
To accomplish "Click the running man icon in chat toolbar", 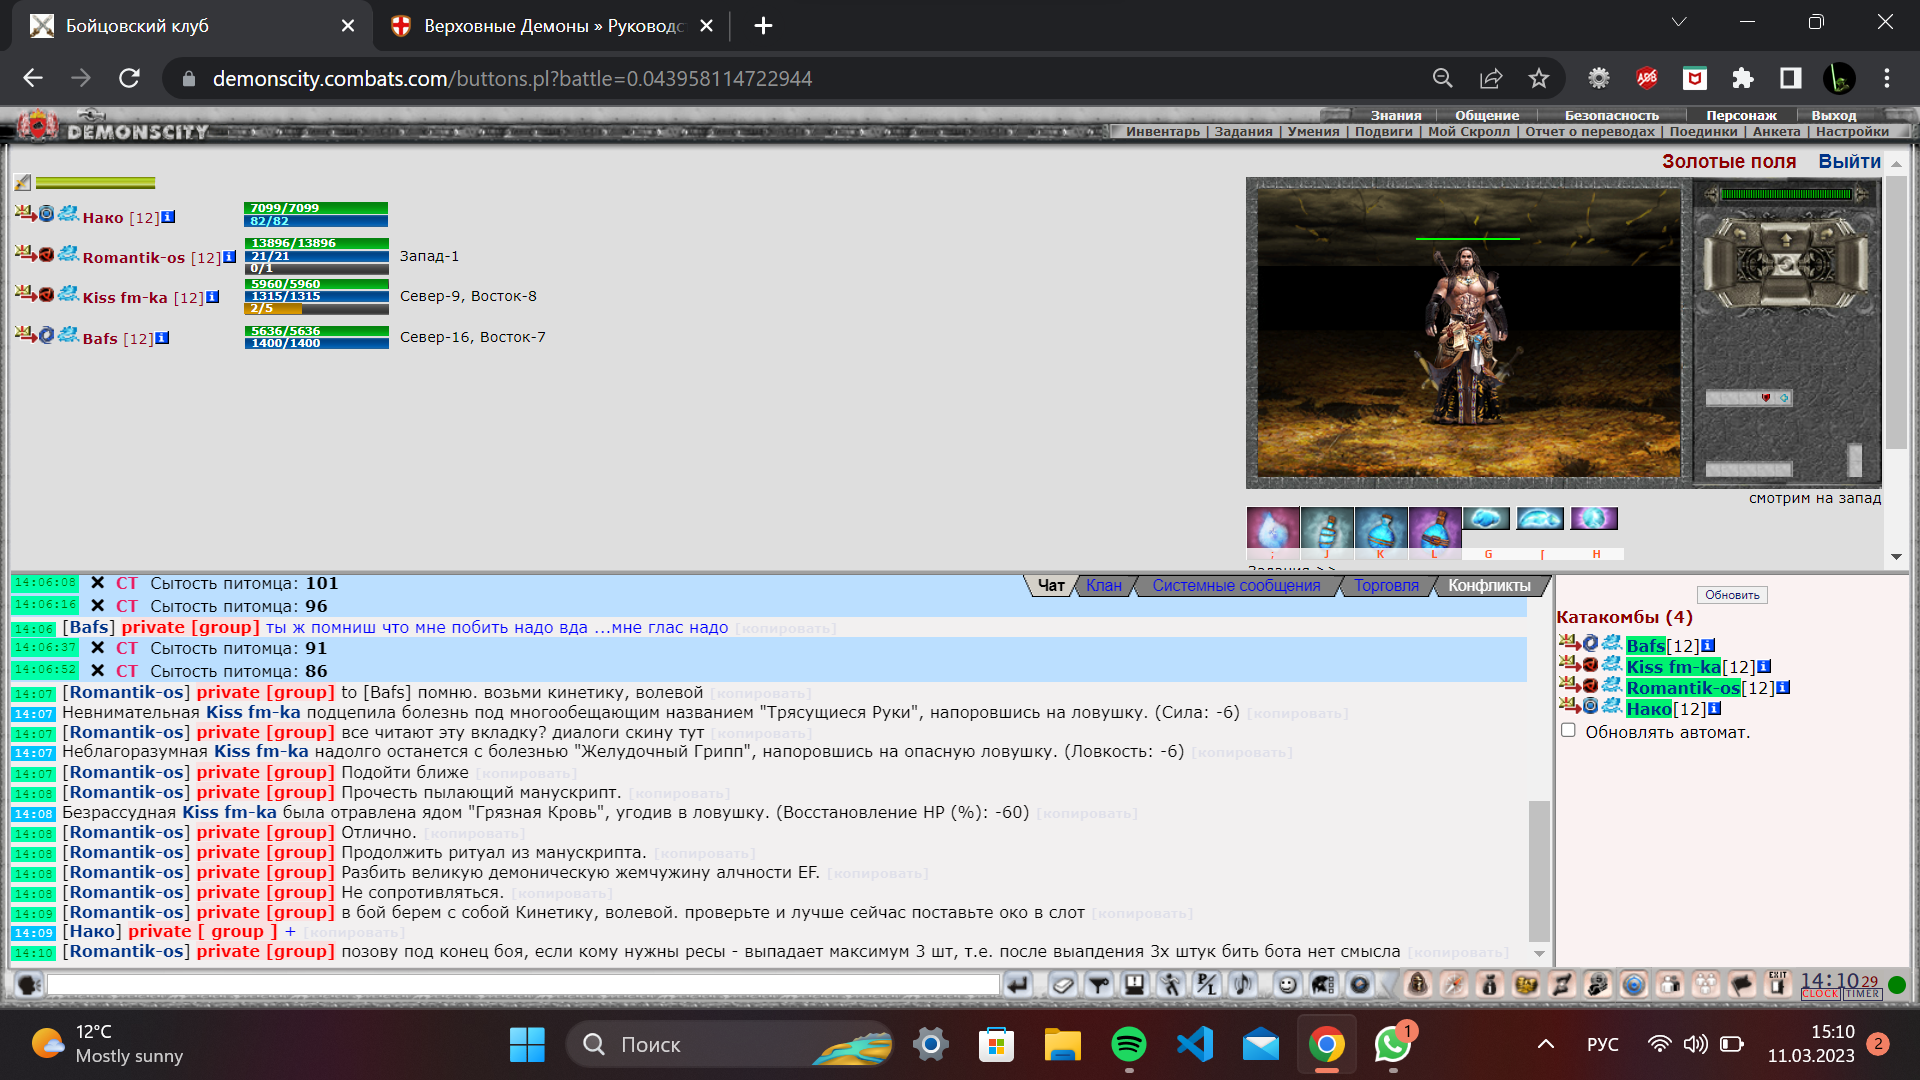I will point(1171,985).
